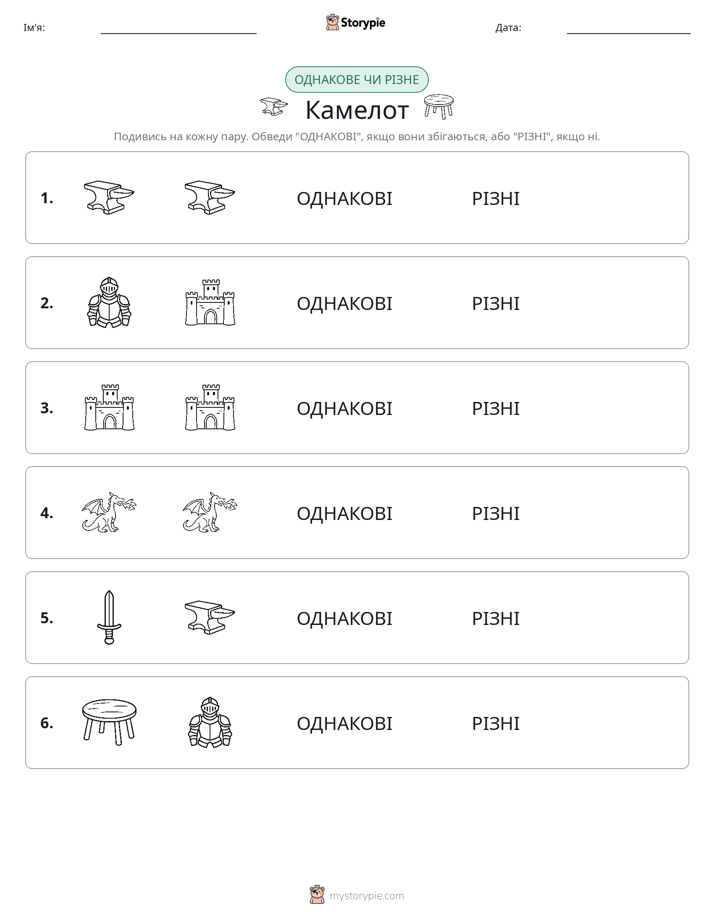714x924 pixels.
Task: Click the knight armor icon in row 2
Action: pos(109,302)
